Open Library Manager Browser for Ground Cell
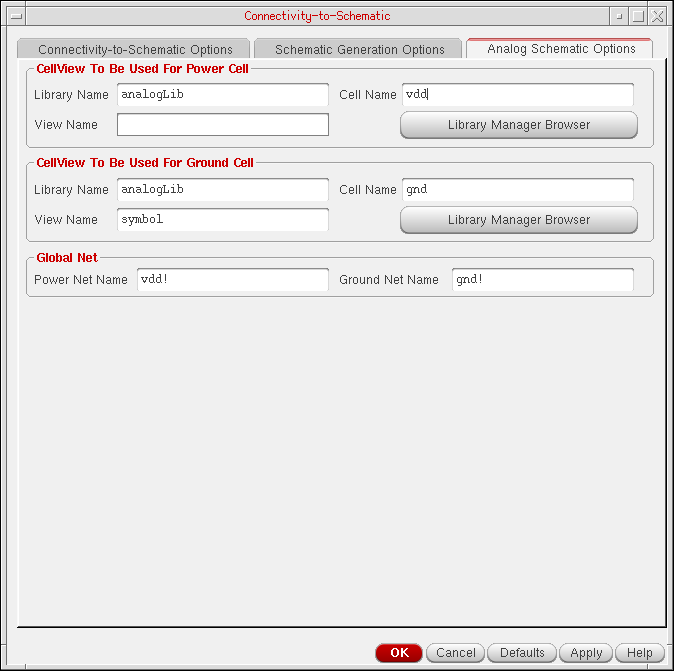Viewport: 674px width, 671px height. [x=519, y=220]
